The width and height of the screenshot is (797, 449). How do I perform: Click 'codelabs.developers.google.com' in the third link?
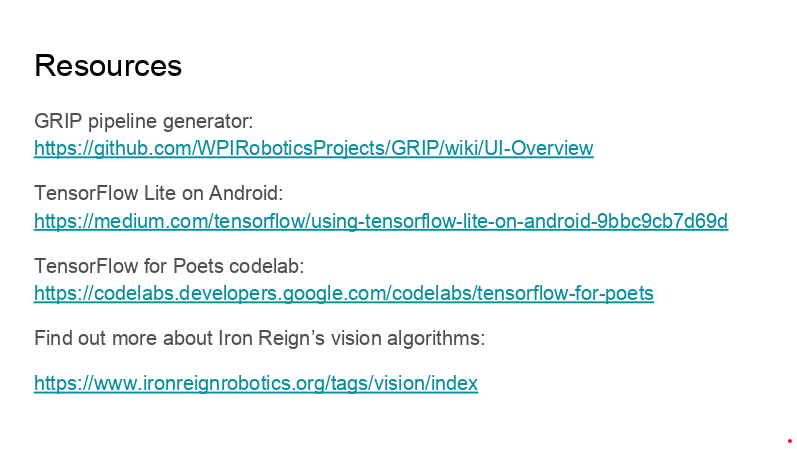coord(241,293)
